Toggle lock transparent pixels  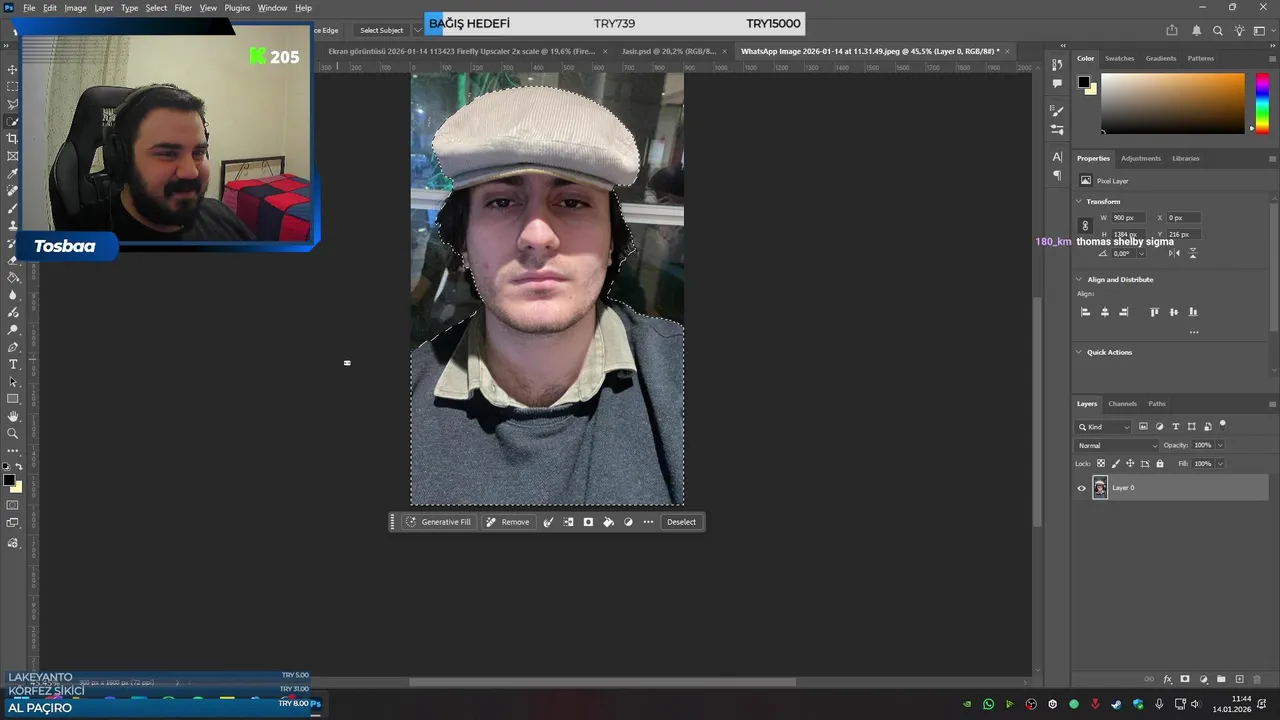[1101, 464]
